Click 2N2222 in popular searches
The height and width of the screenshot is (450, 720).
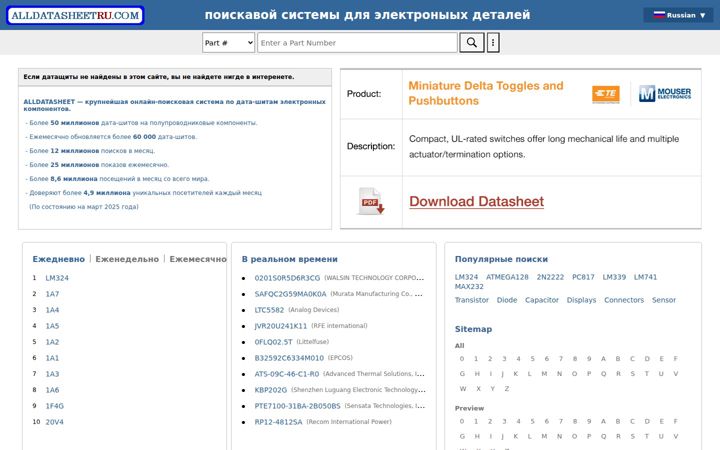click(x=551, y=277)
